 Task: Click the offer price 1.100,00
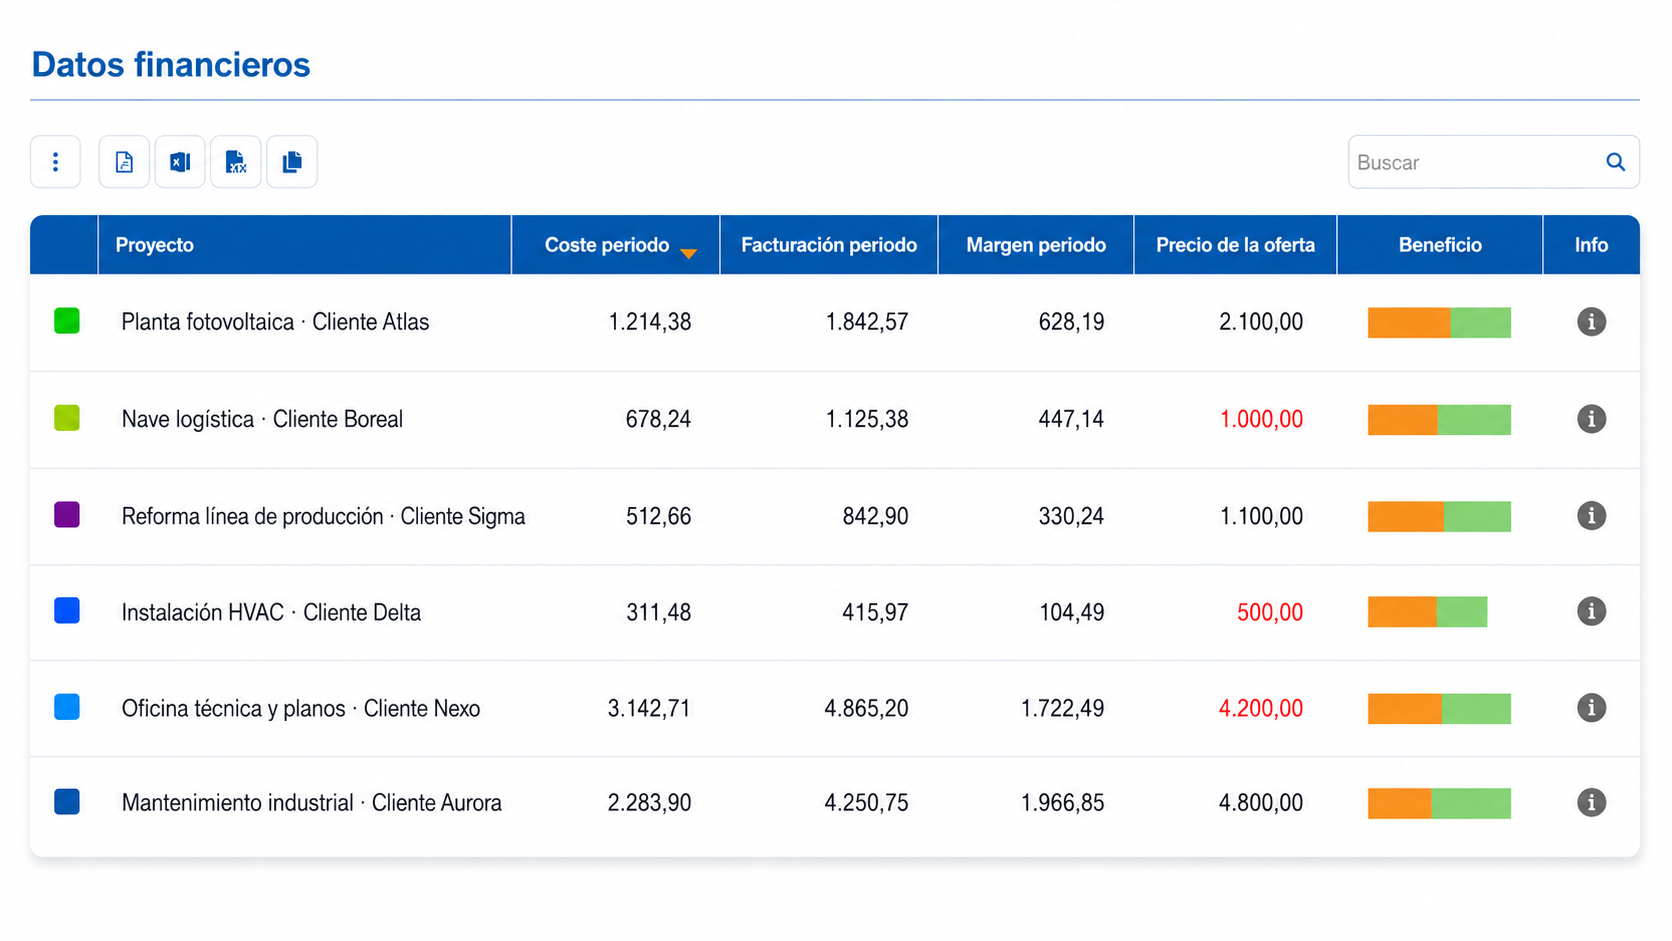click(1261, 516)
